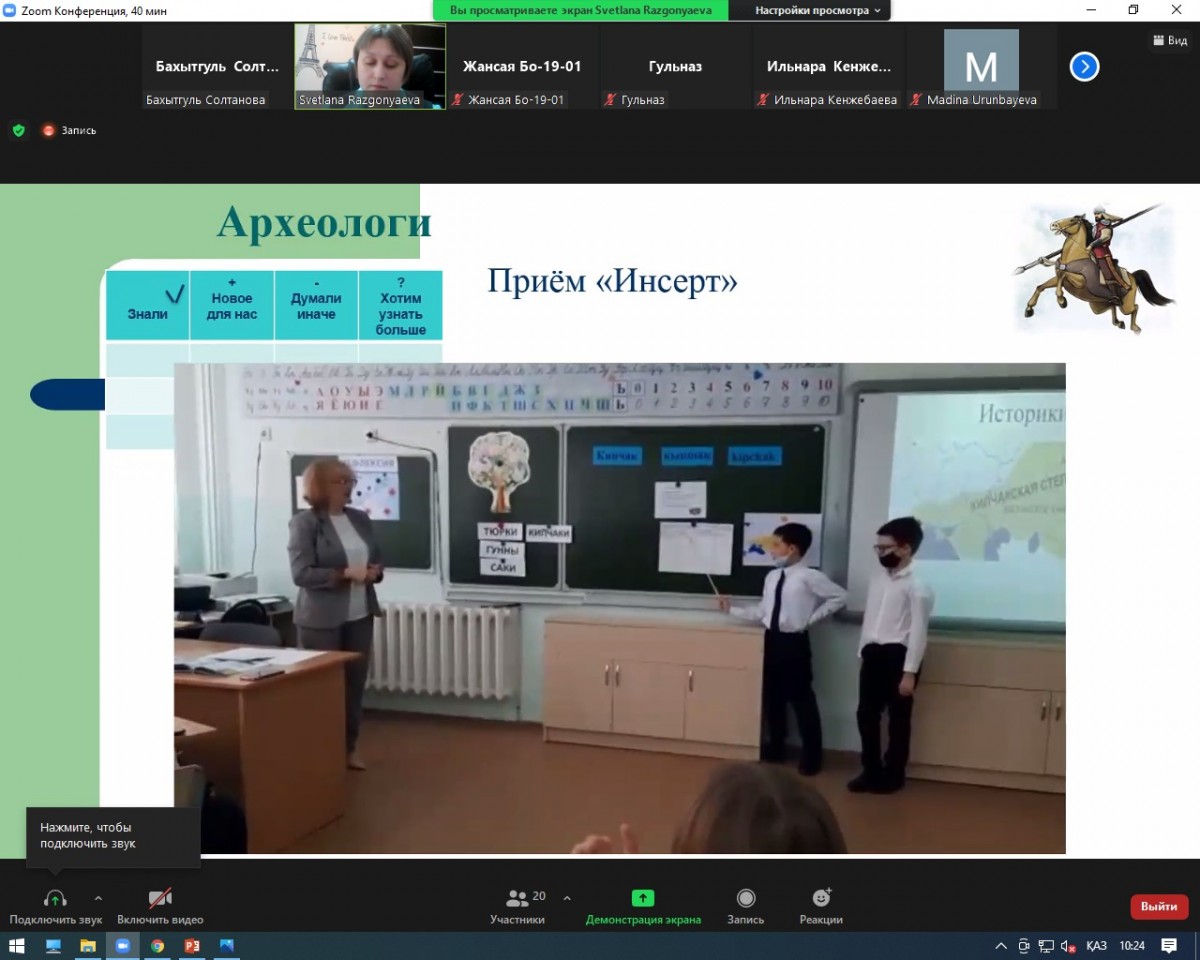Screen dimensions: 1200x960
Task: Select Madina Urunbayeva's participant tile
Action: [980, 67]
